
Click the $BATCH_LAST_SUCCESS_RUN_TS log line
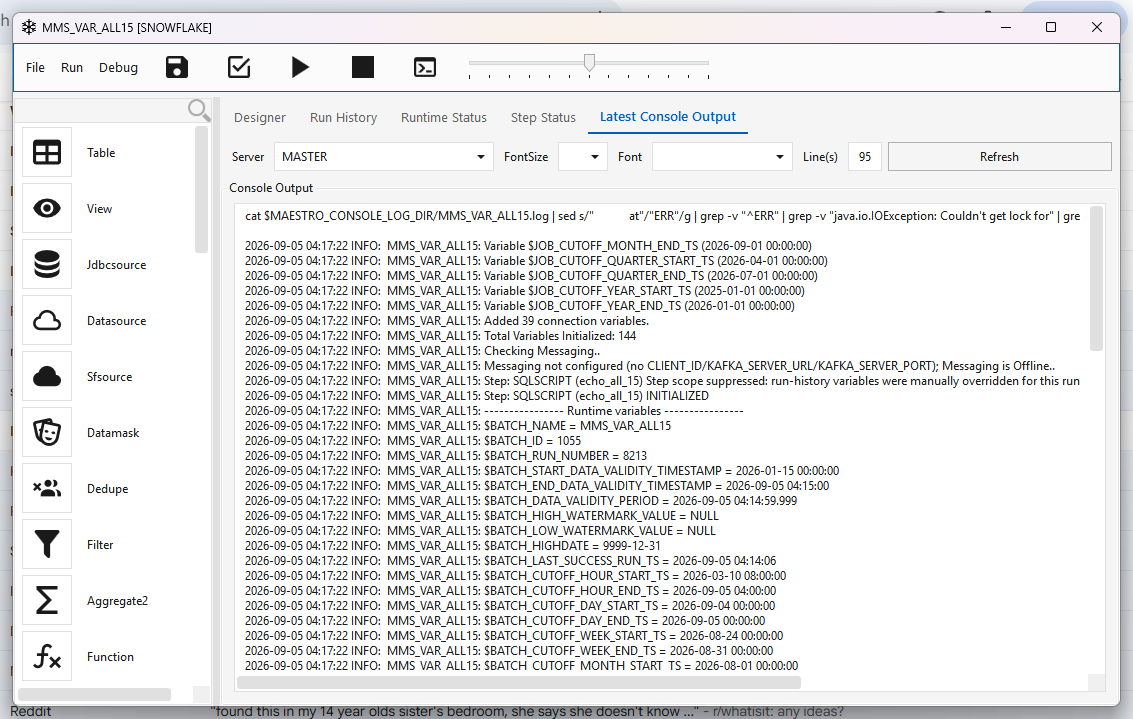coord(510,561)
